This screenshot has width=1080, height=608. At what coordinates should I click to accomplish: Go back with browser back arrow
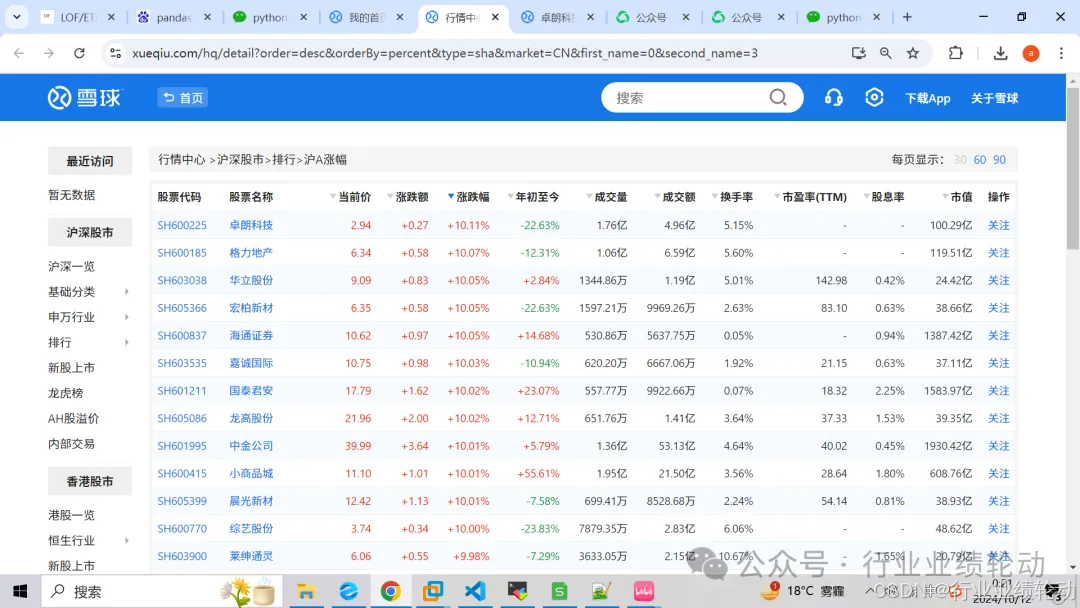coord(19,53)
